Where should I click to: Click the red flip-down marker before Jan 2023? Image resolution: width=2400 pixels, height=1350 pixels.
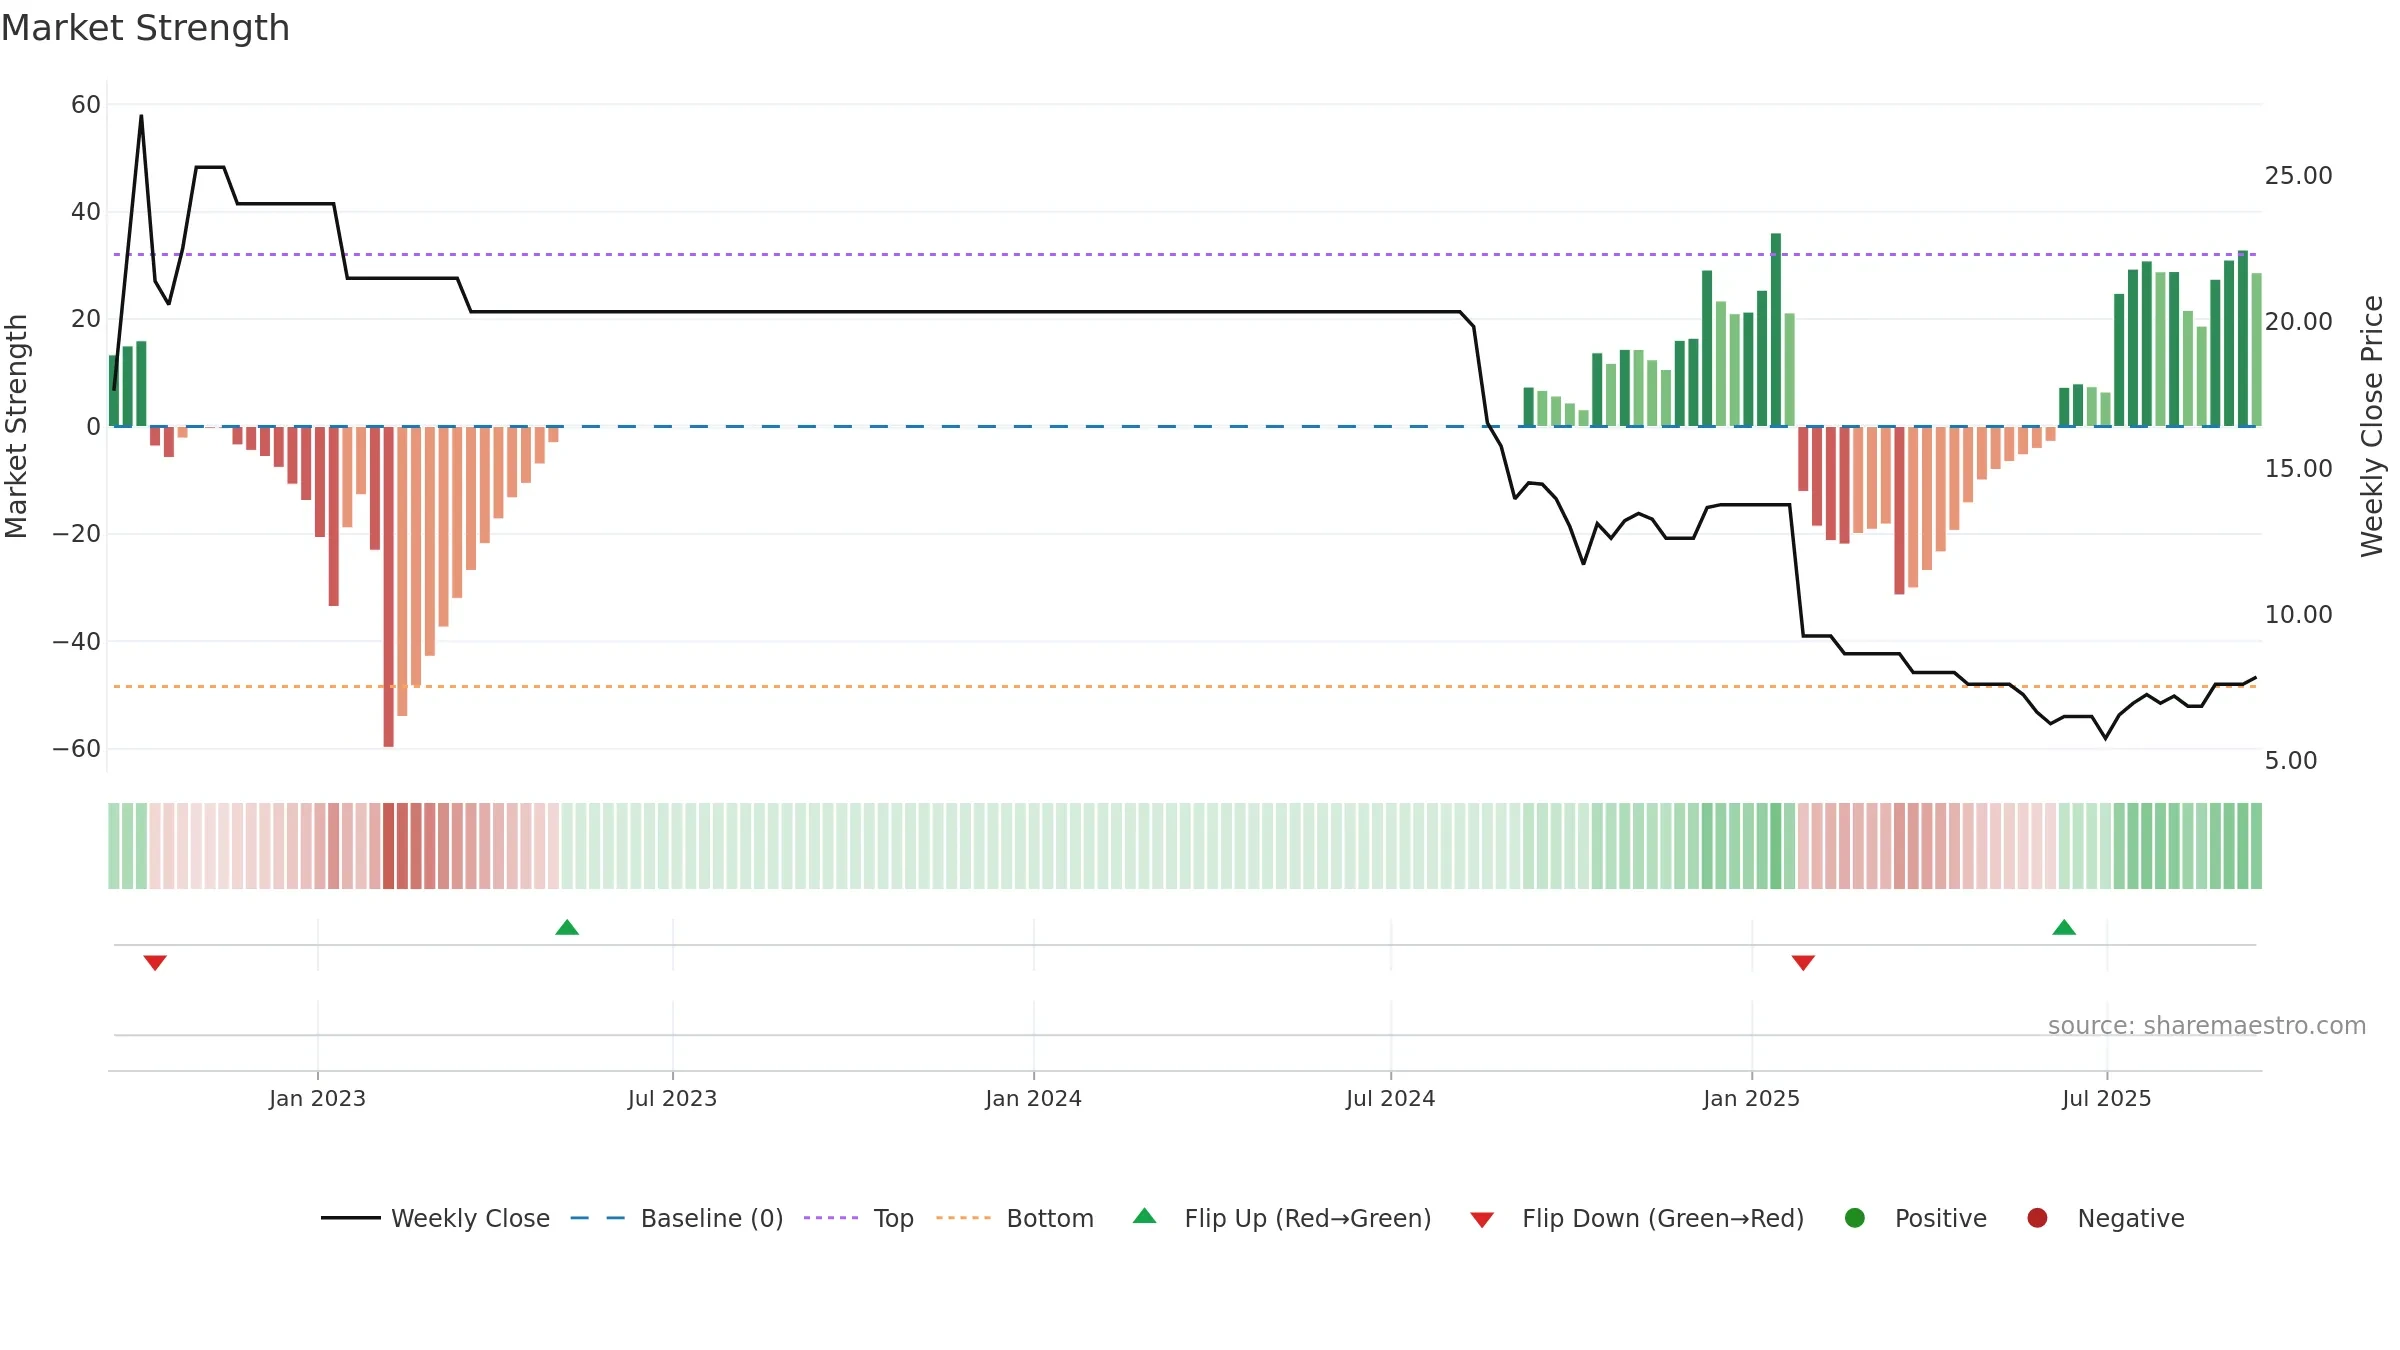pyautogui.click(x=155, y=963)
